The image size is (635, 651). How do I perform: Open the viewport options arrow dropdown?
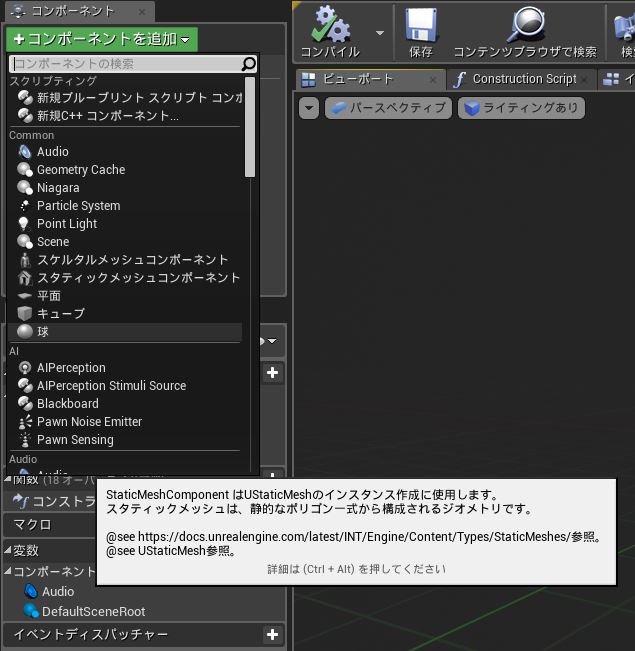click(309, 108)
